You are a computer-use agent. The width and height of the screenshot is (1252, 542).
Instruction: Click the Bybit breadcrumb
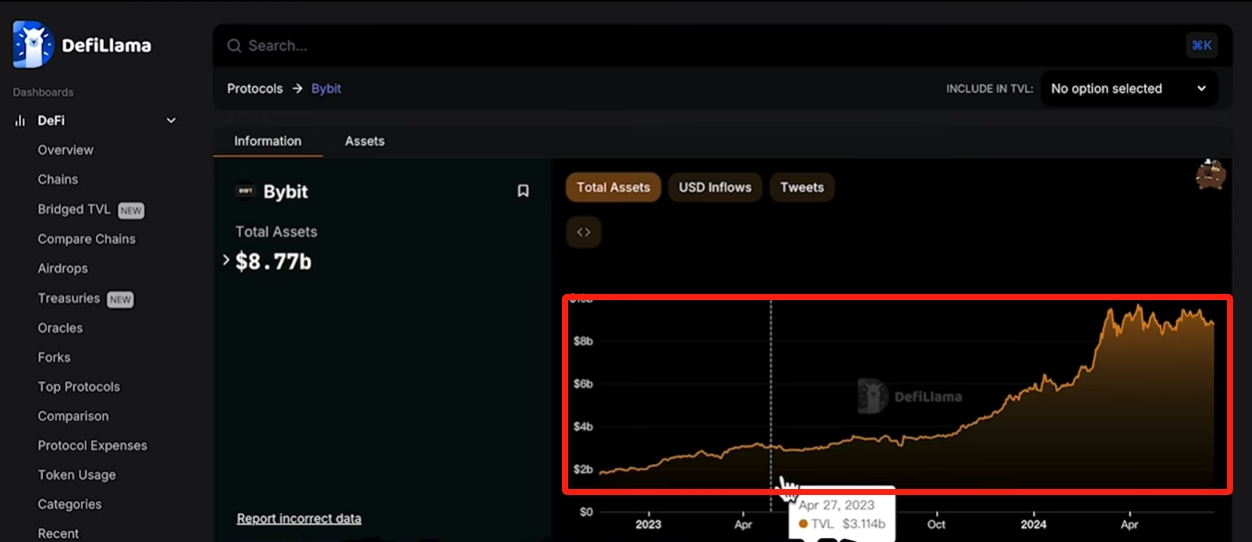coord(326,88)
